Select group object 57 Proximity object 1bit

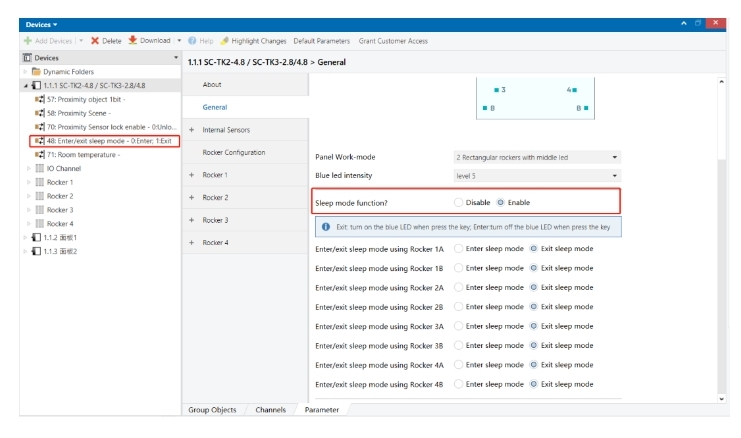[39, 99]
